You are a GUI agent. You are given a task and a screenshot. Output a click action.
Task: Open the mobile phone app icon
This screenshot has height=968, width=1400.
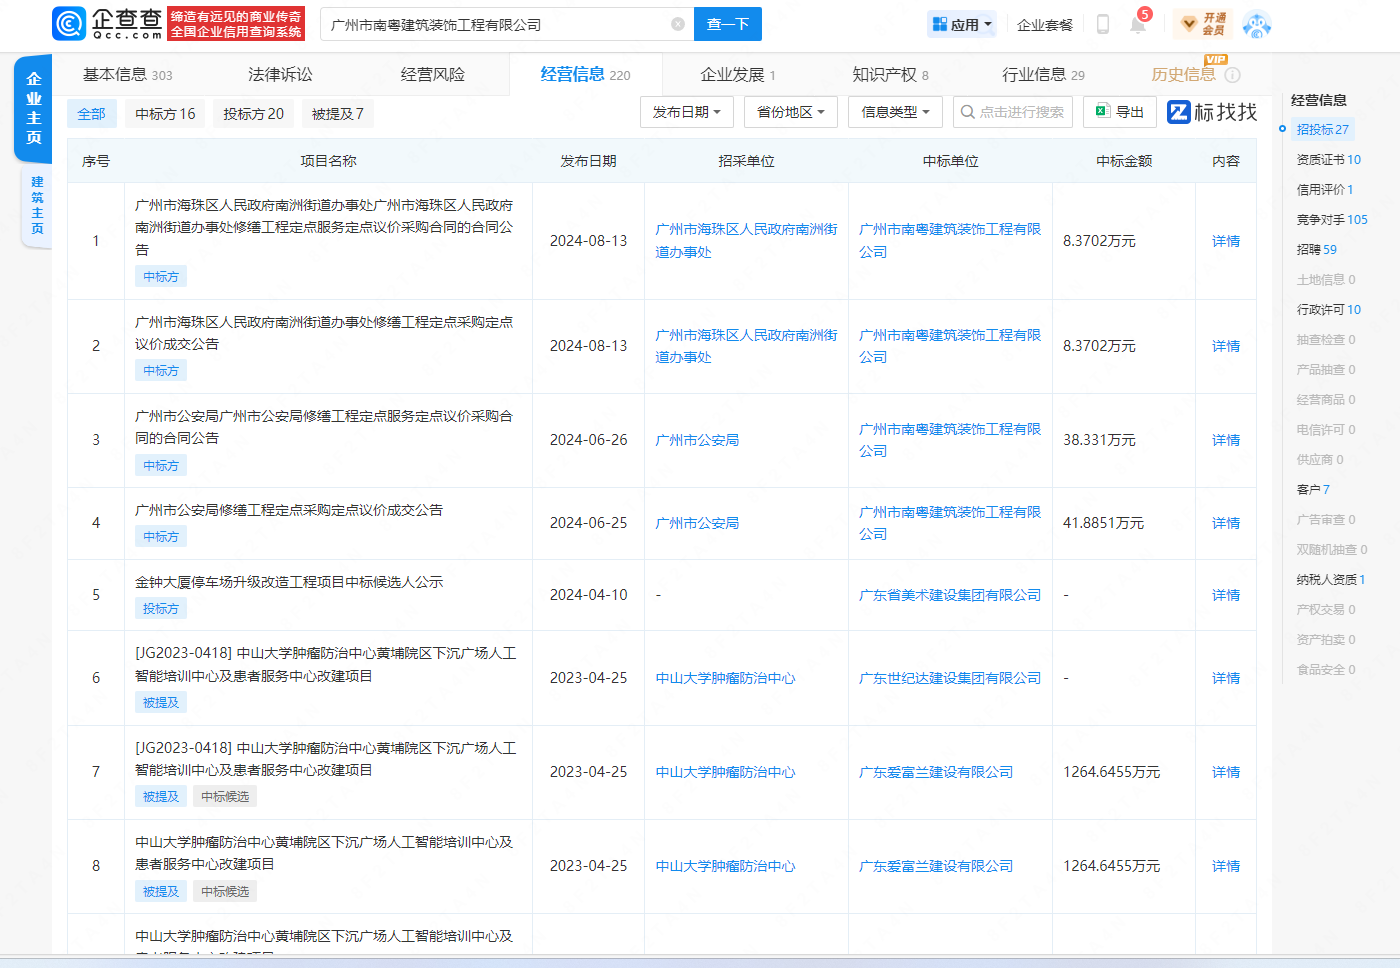tap(1103, 24)
